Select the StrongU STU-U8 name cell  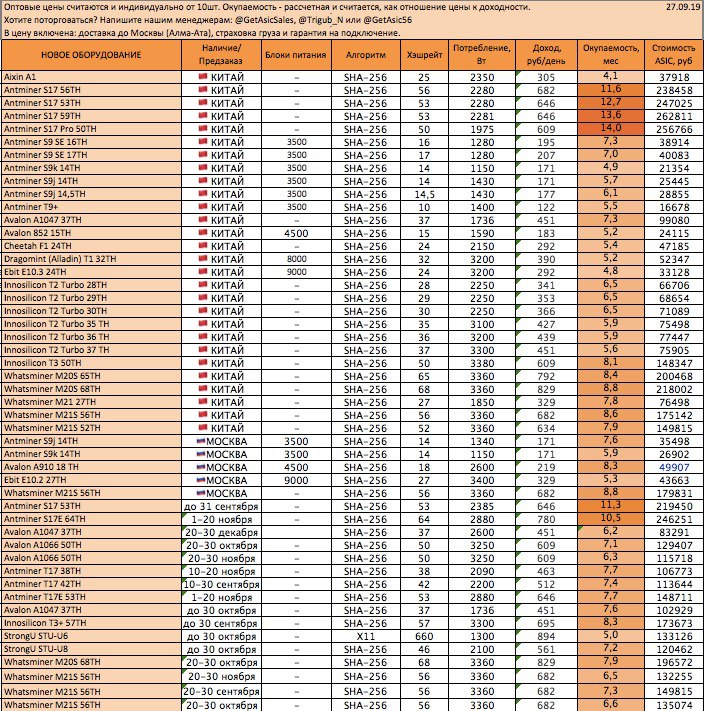[x=91, y=649]
